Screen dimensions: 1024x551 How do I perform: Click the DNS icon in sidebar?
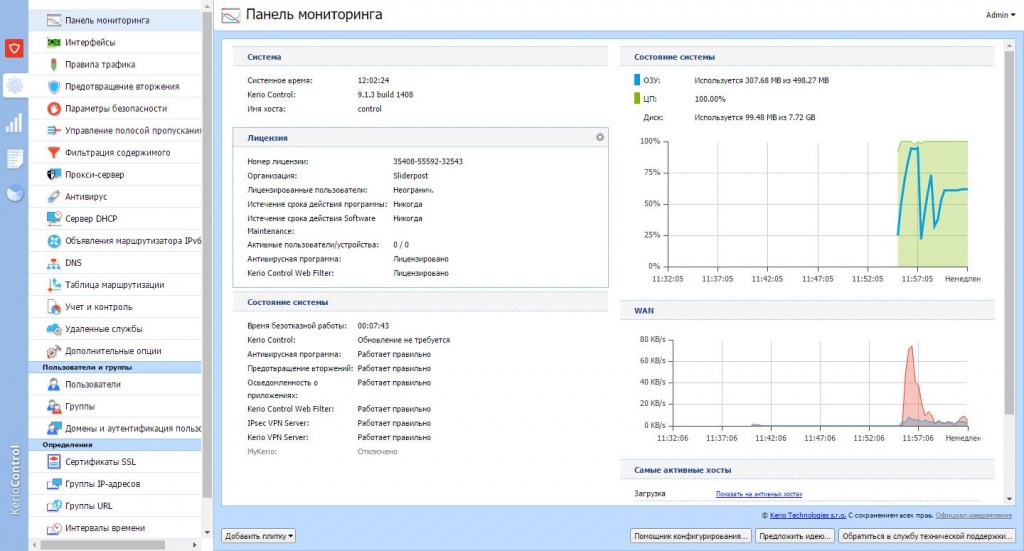[x=54, y=263]
